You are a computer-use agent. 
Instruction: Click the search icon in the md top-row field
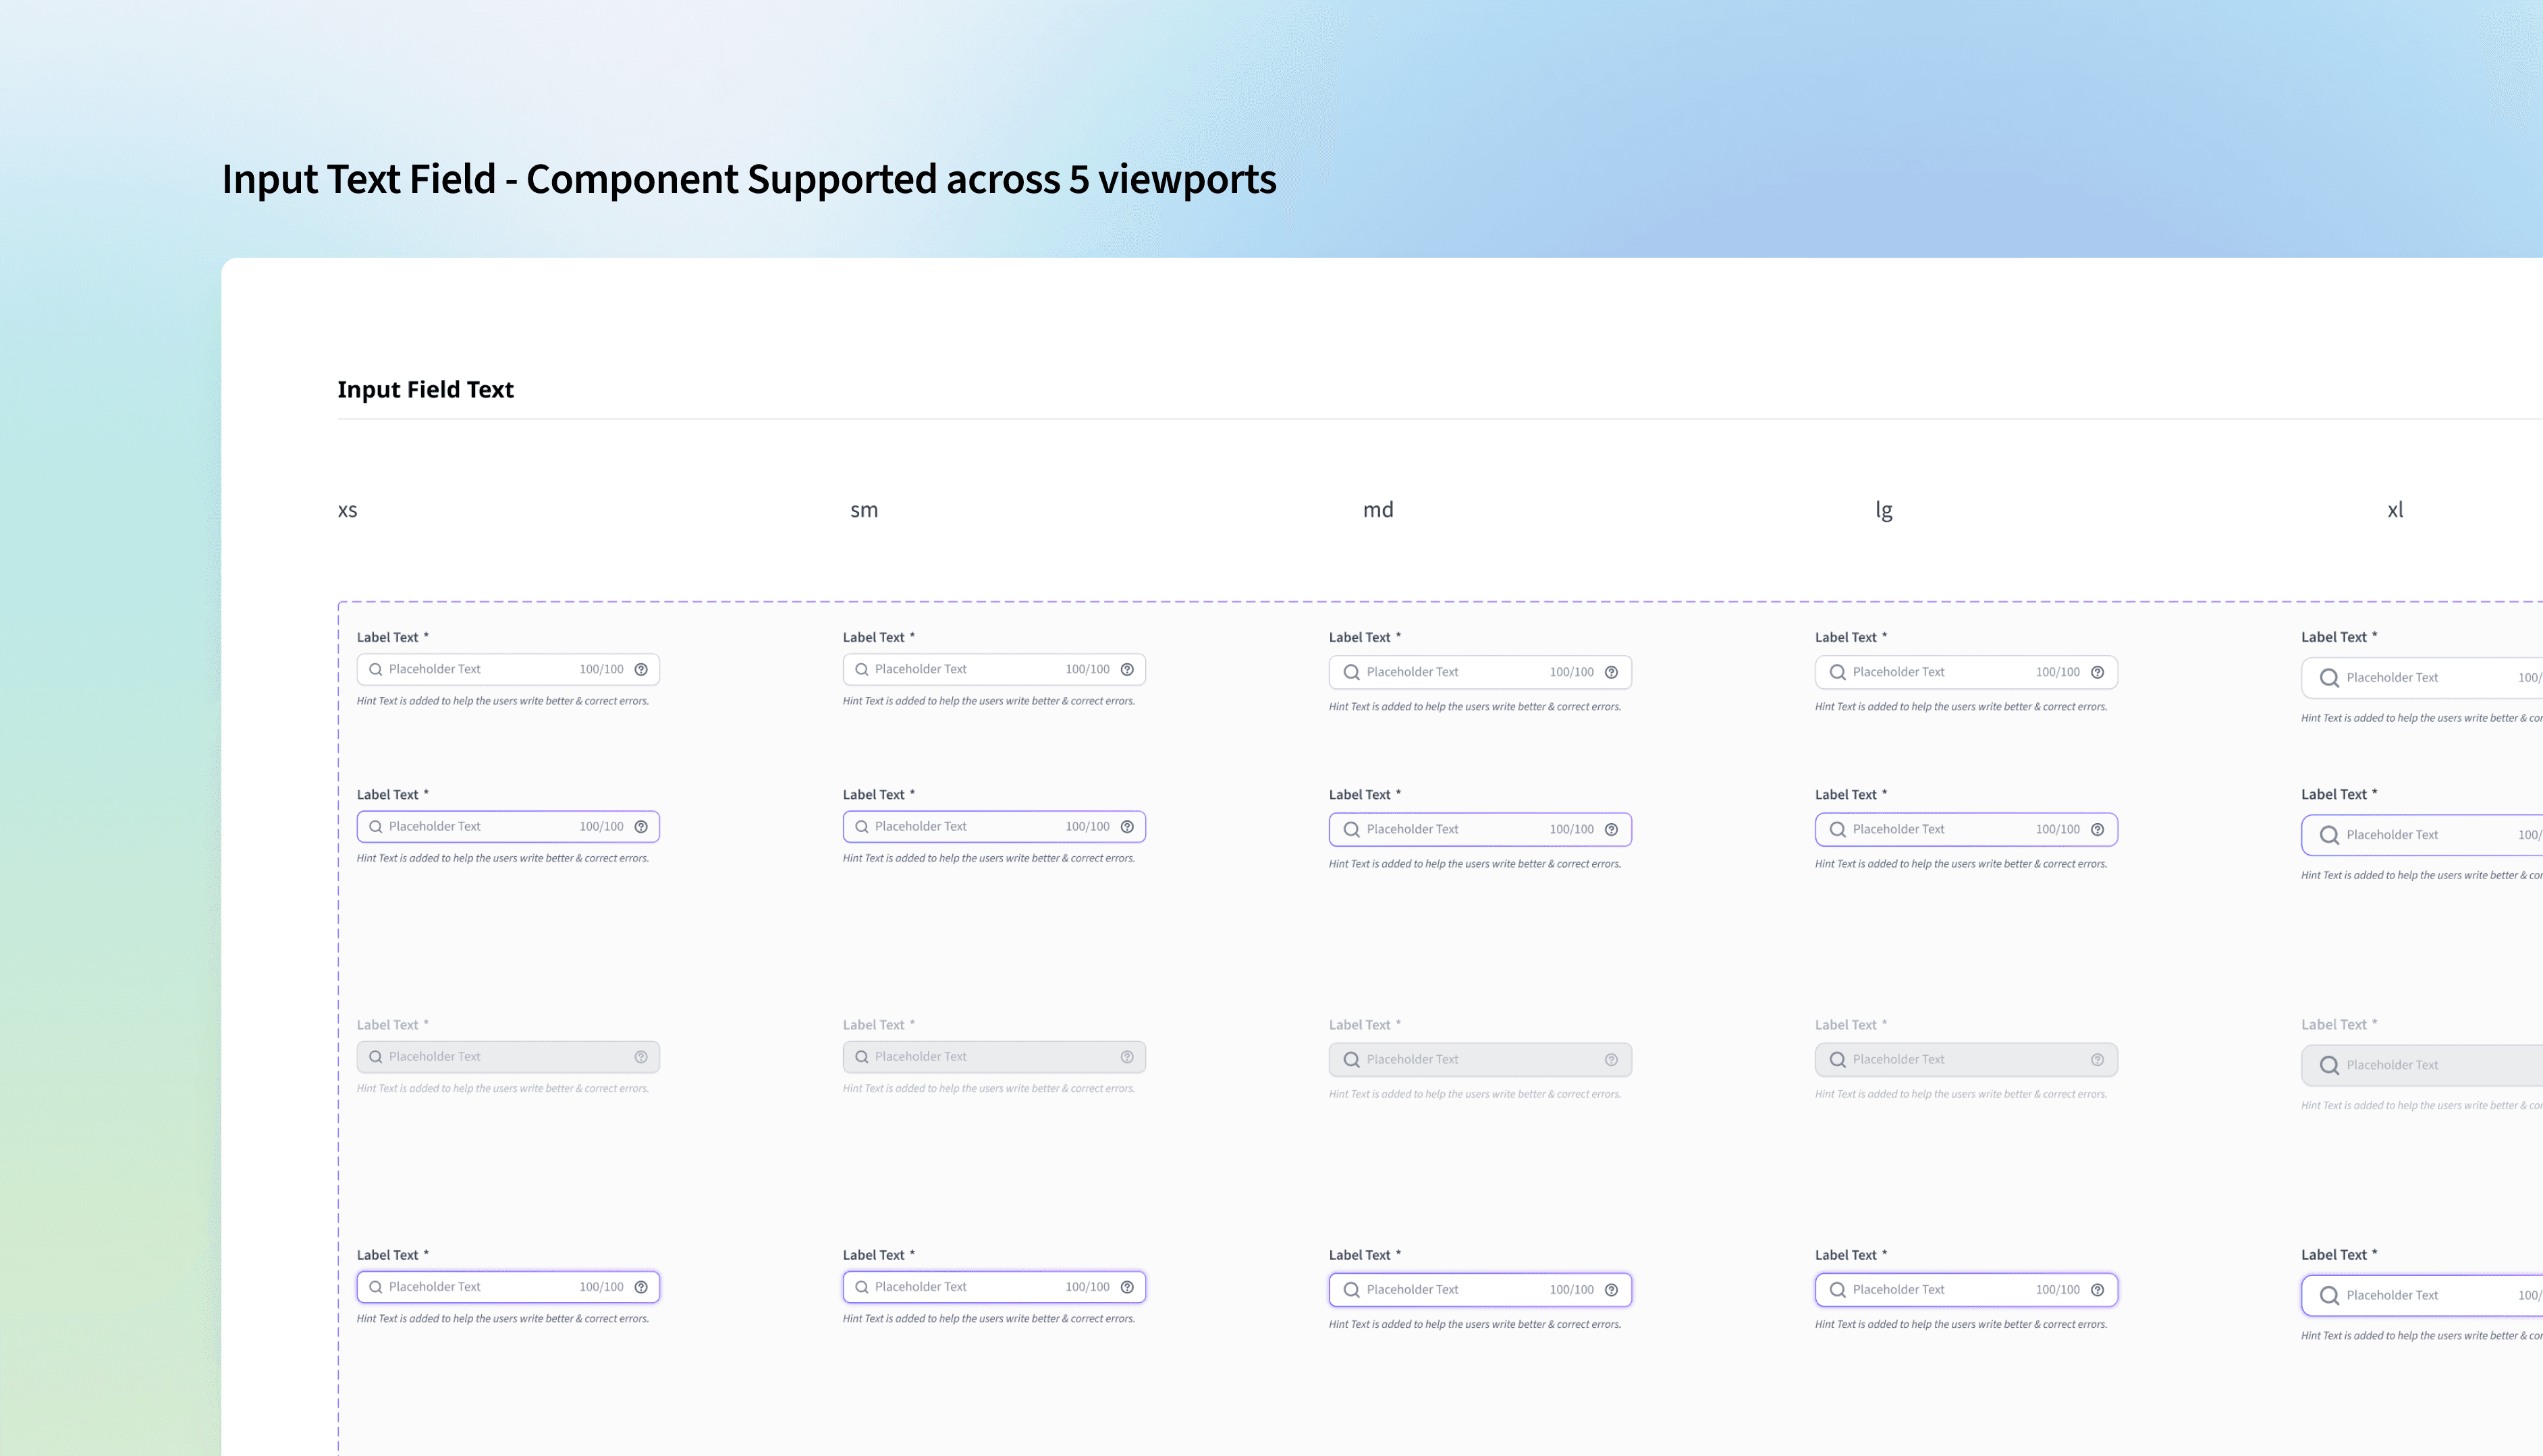1351,672
